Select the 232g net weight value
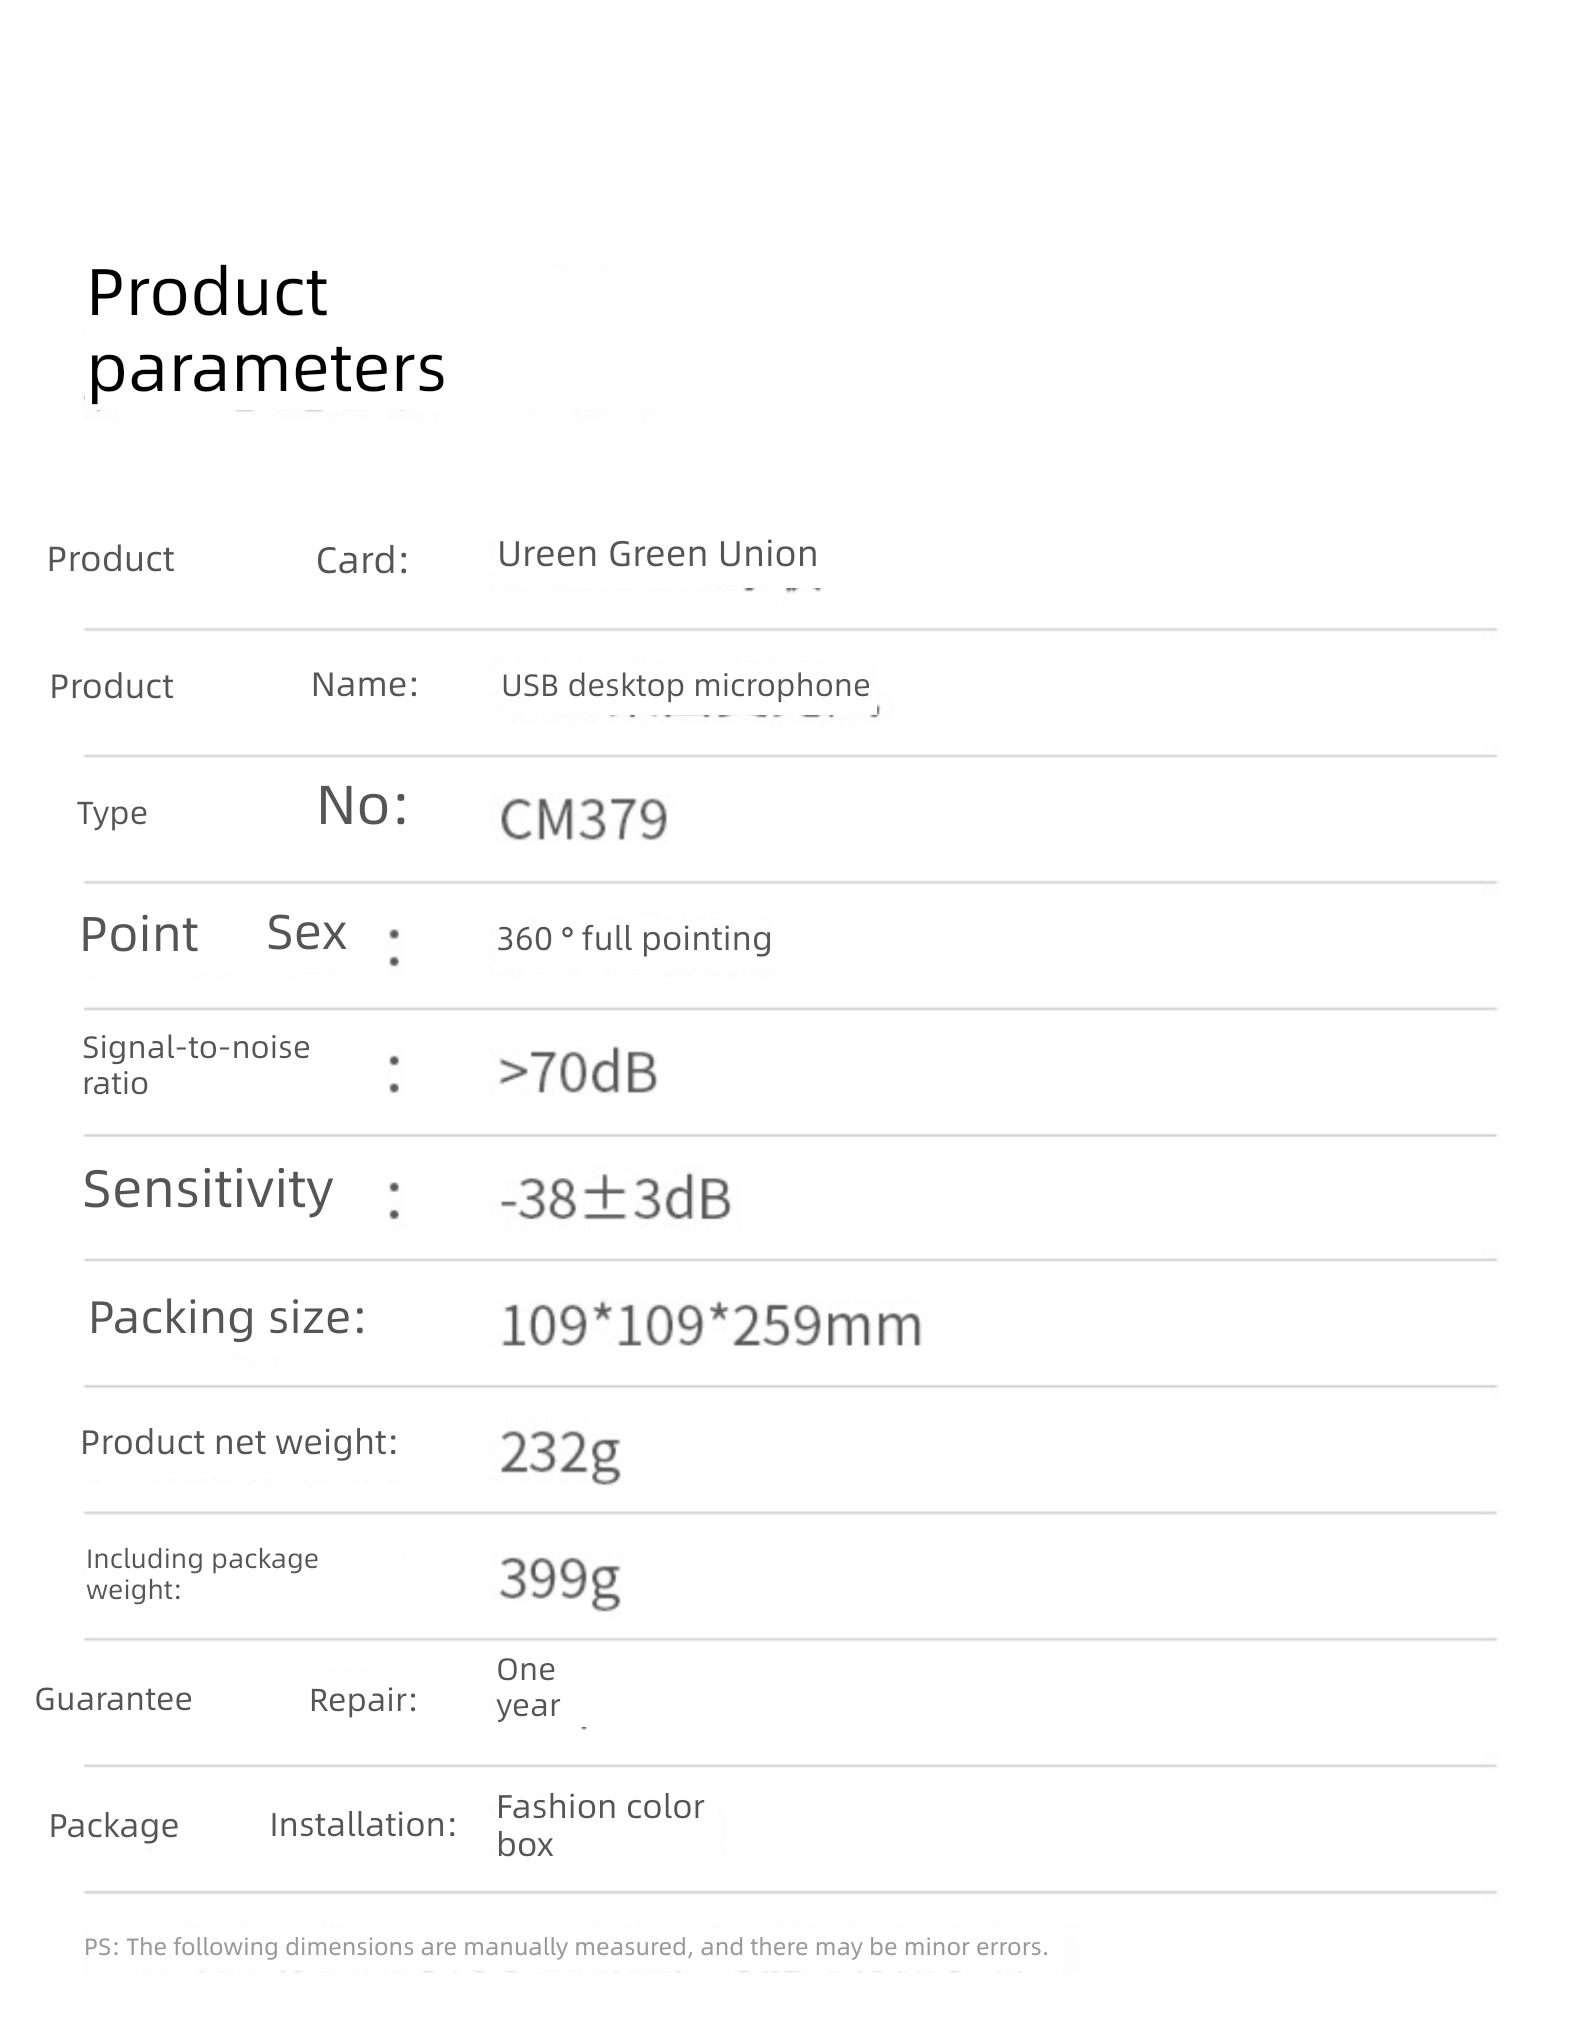1581x2023 pixels. pos(559,1455)
